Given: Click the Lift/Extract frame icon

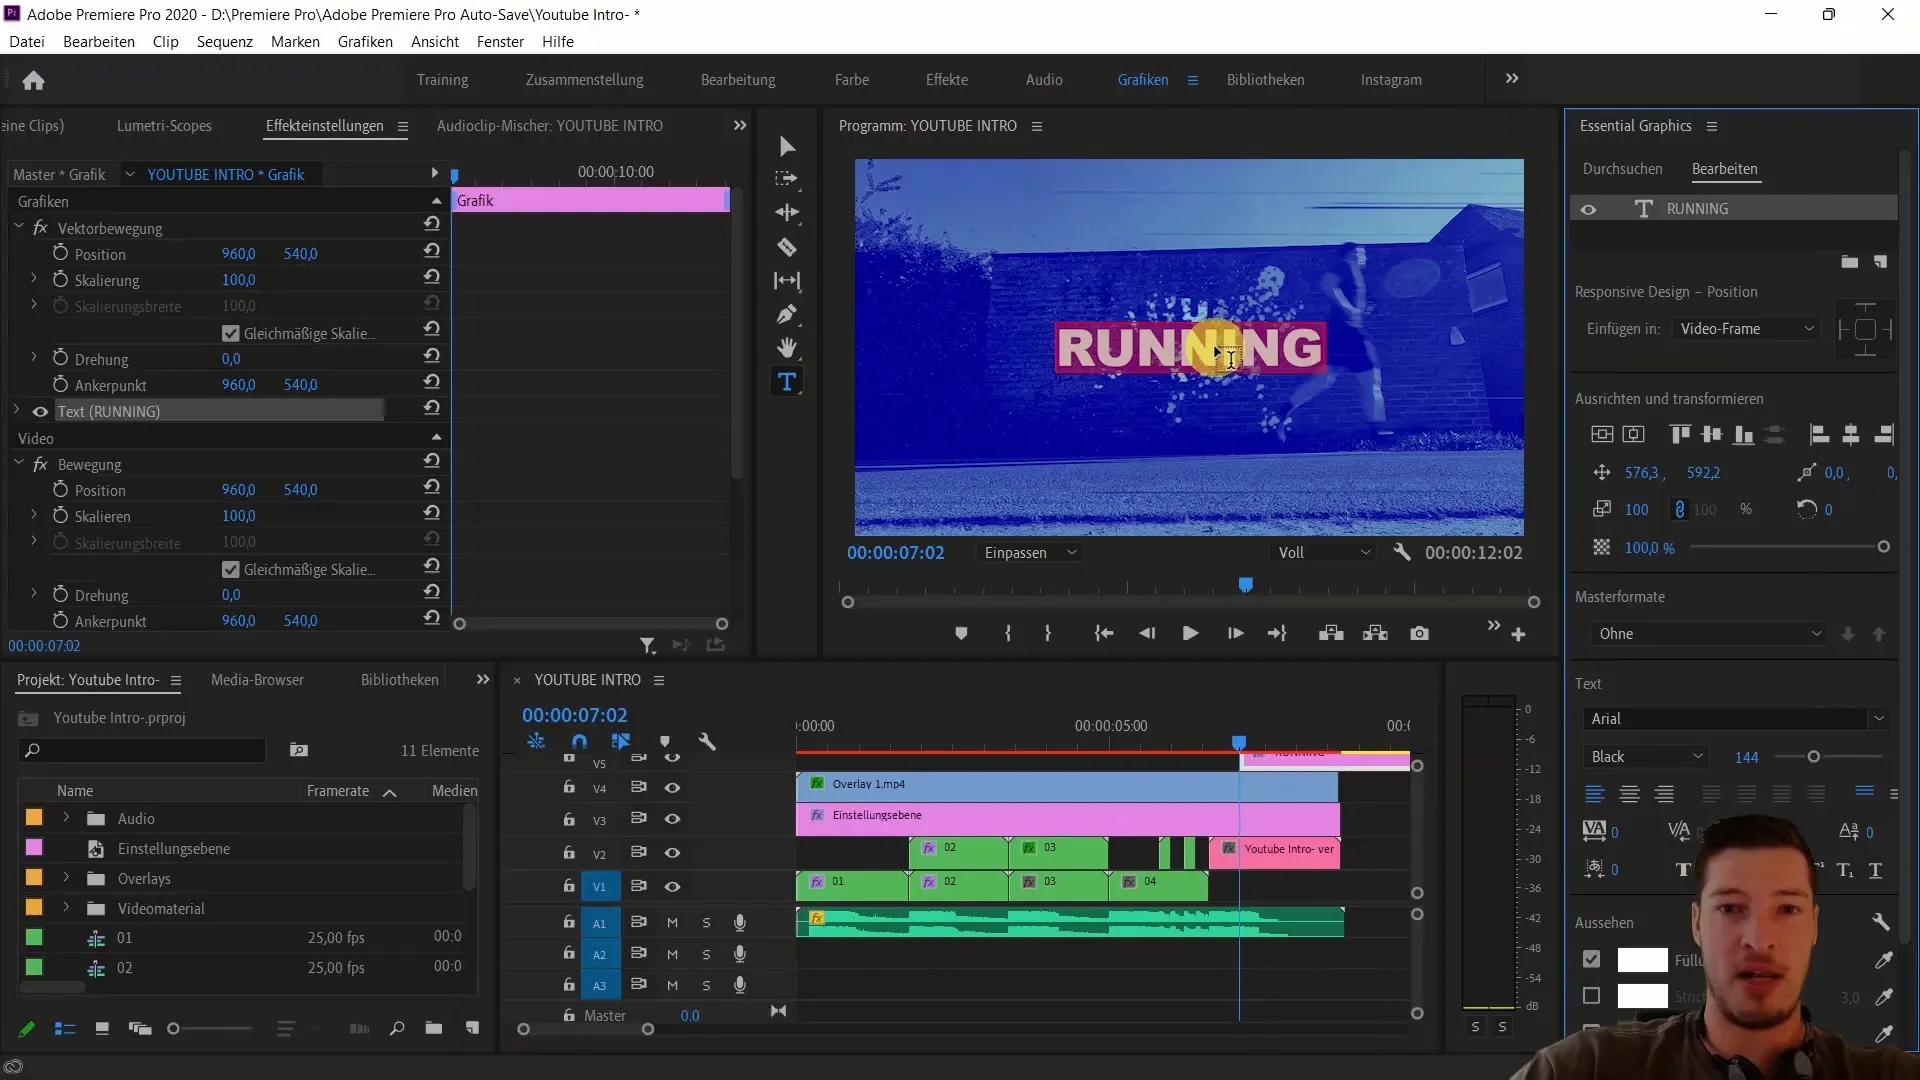Looking at the screenshot, I should pos(1331,633).
